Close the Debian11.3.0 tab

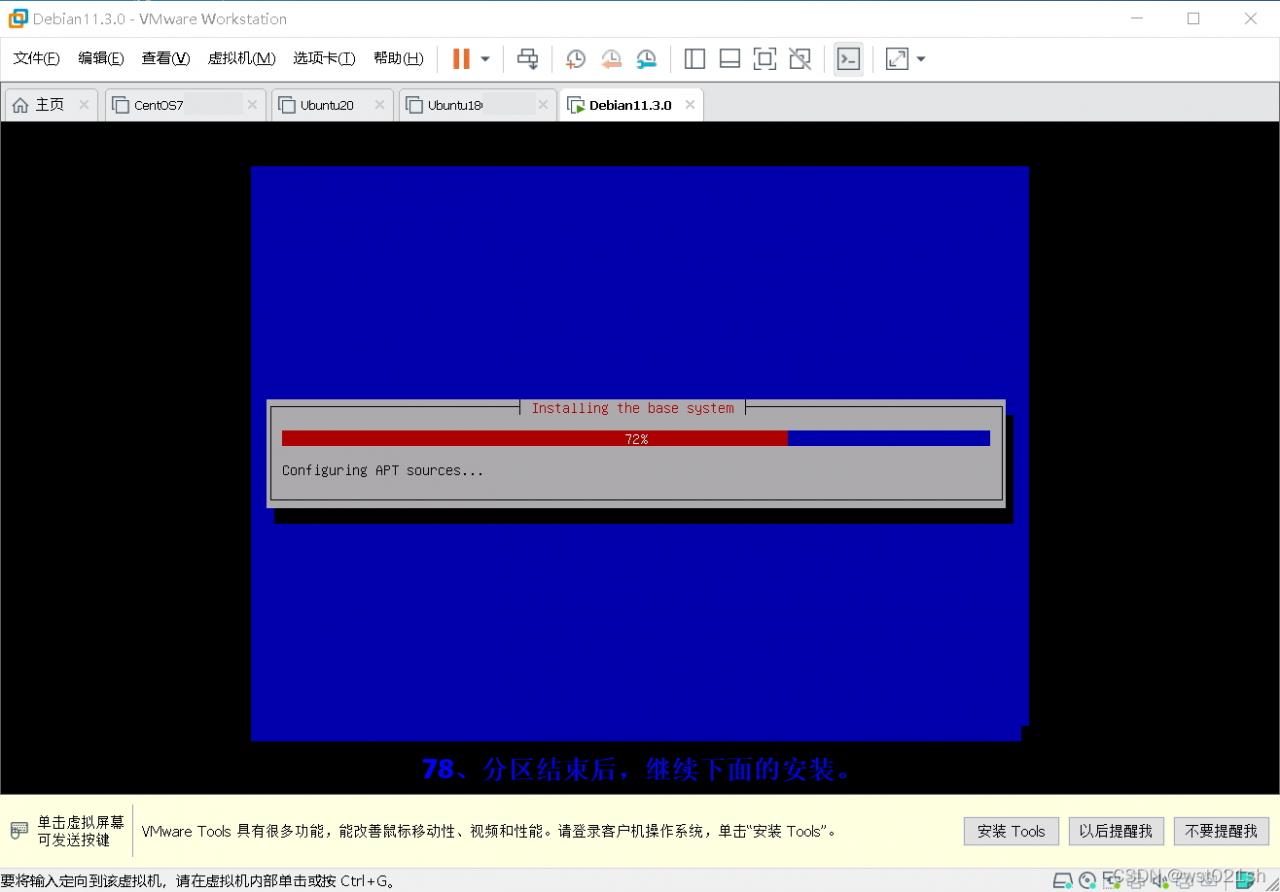point(690,105)
